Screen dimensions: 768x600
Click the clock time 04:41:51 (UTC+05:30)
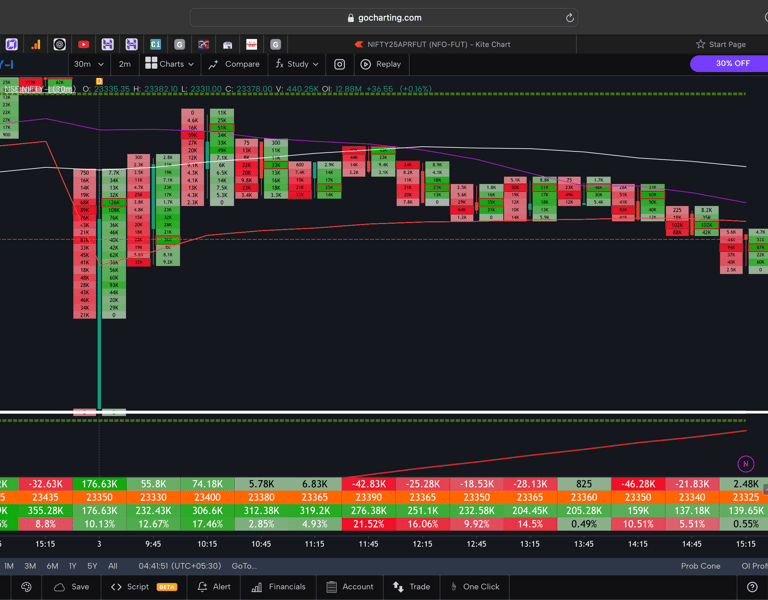click(x=180, y=566)
